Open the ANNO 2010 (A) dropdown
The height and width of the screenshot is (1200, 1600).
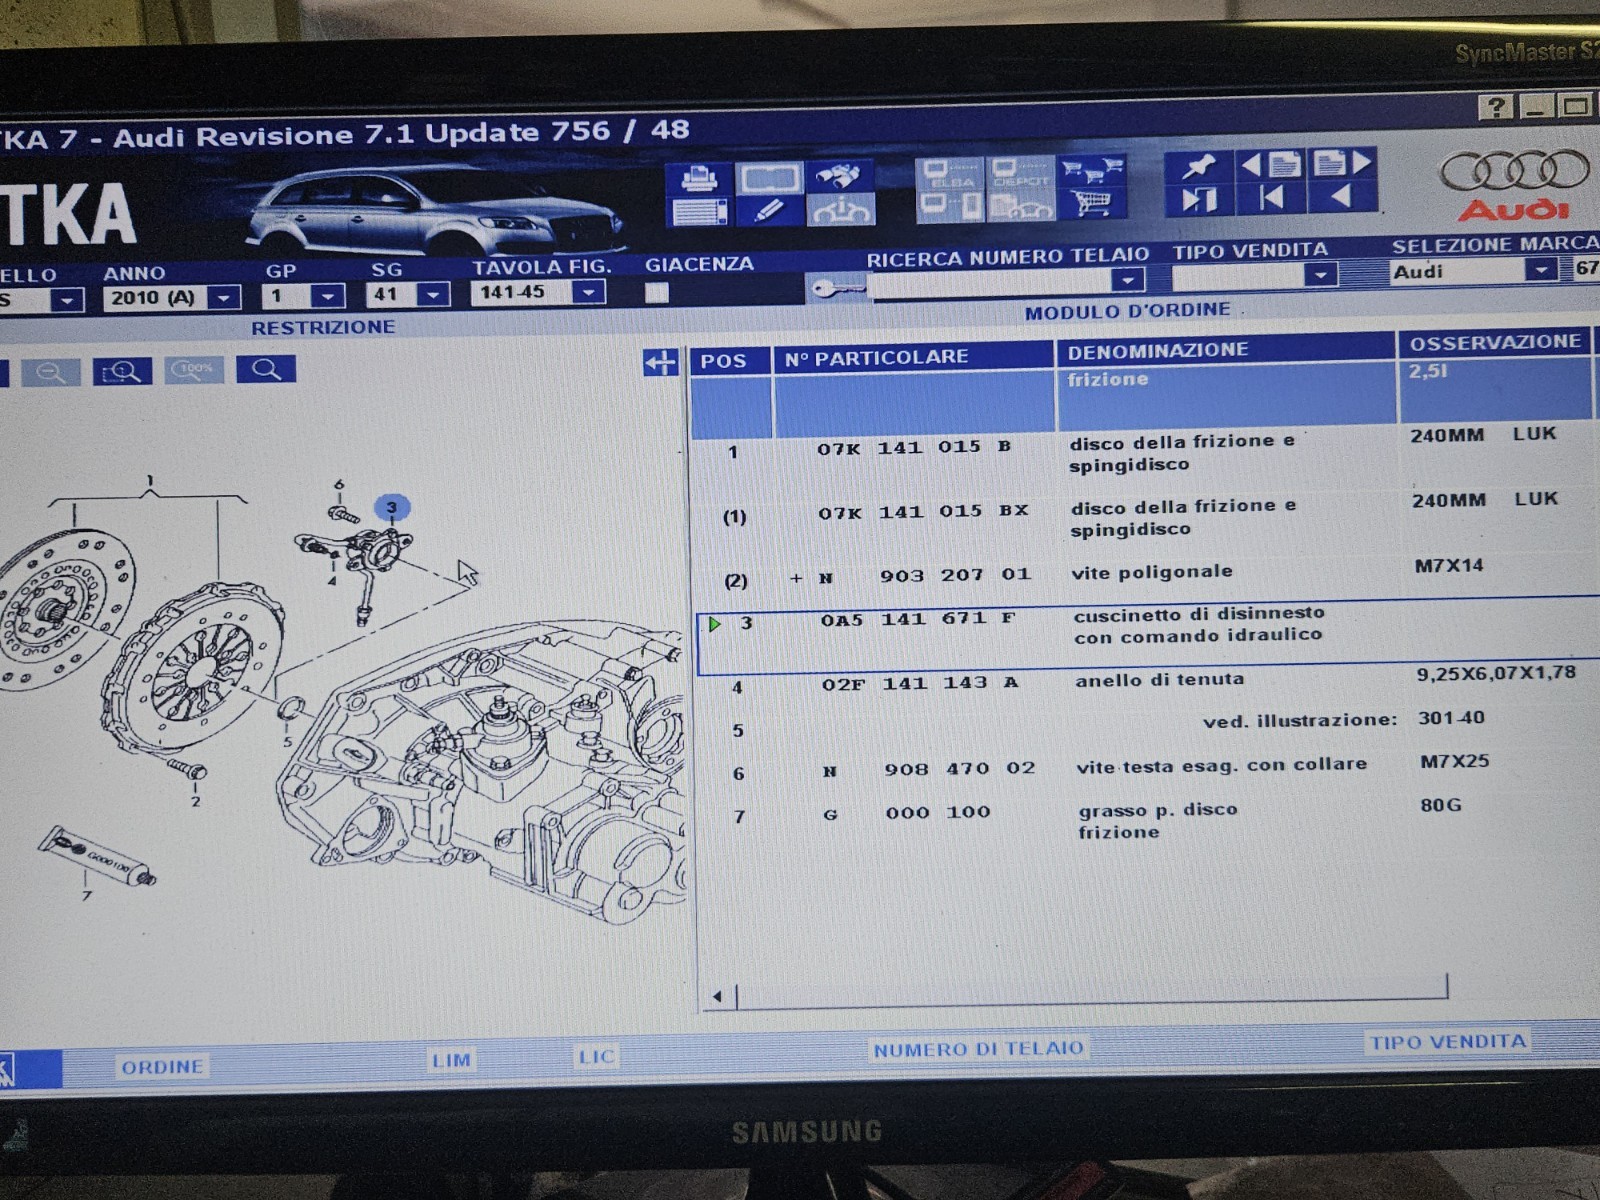click(x=225, y=297)
